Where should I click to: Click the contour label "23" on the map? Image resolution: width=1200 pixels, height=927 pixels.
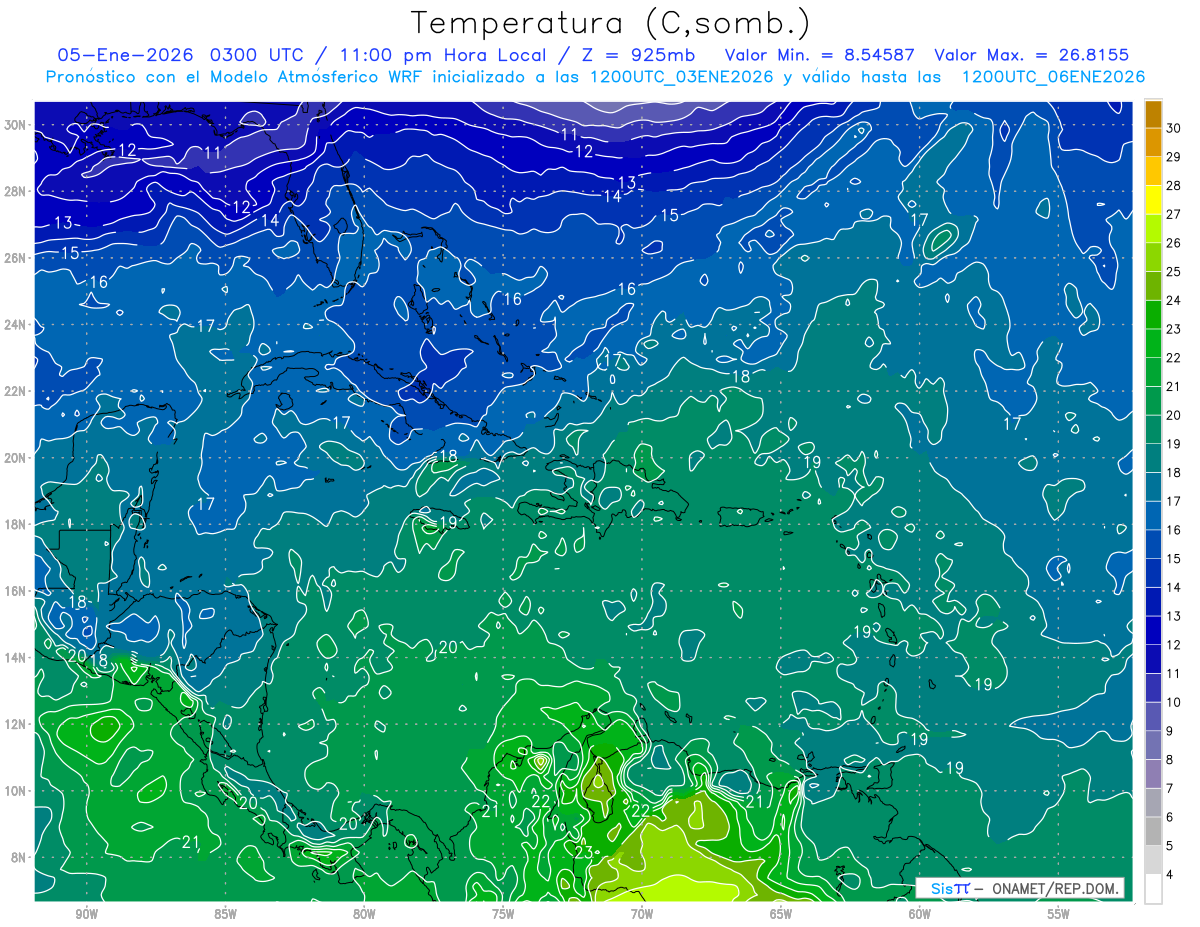(x=584, y=852)
